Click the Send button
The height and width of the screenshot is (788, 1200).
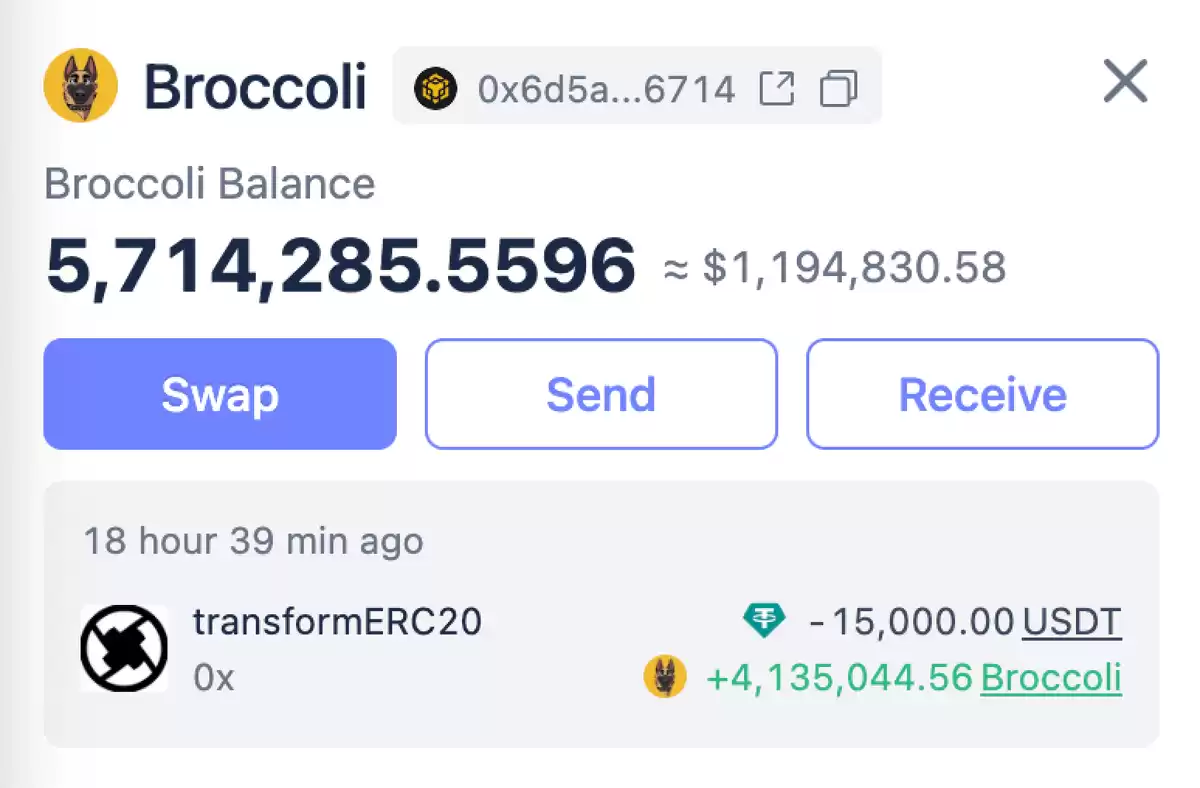tap(601, 394)
